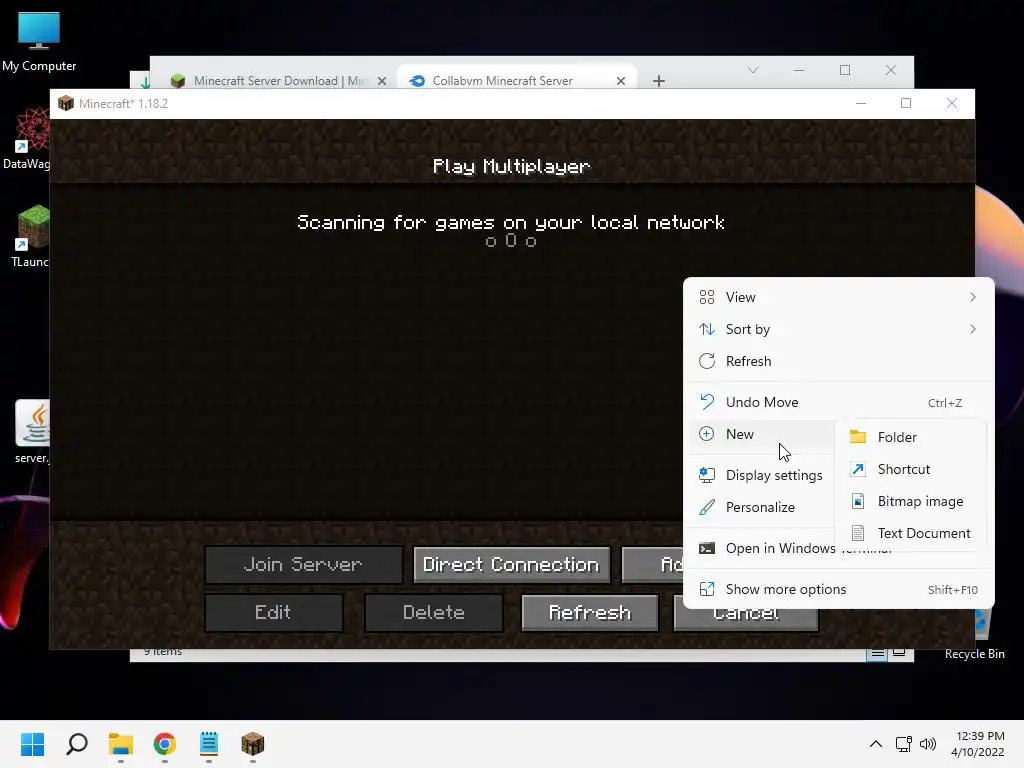Open volume tray icon

[x=927, y=744]
